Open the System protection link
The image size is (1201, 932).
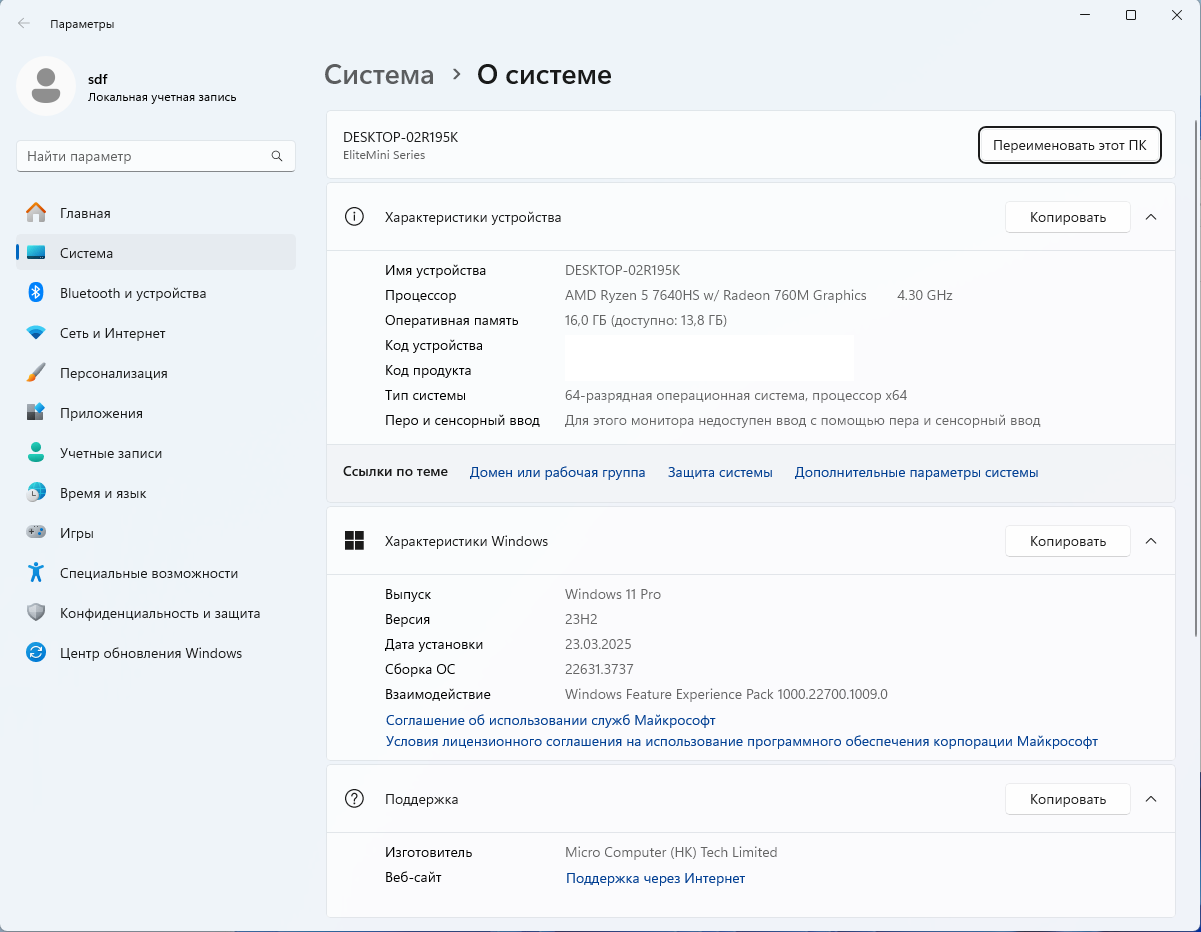pos(720,472)
